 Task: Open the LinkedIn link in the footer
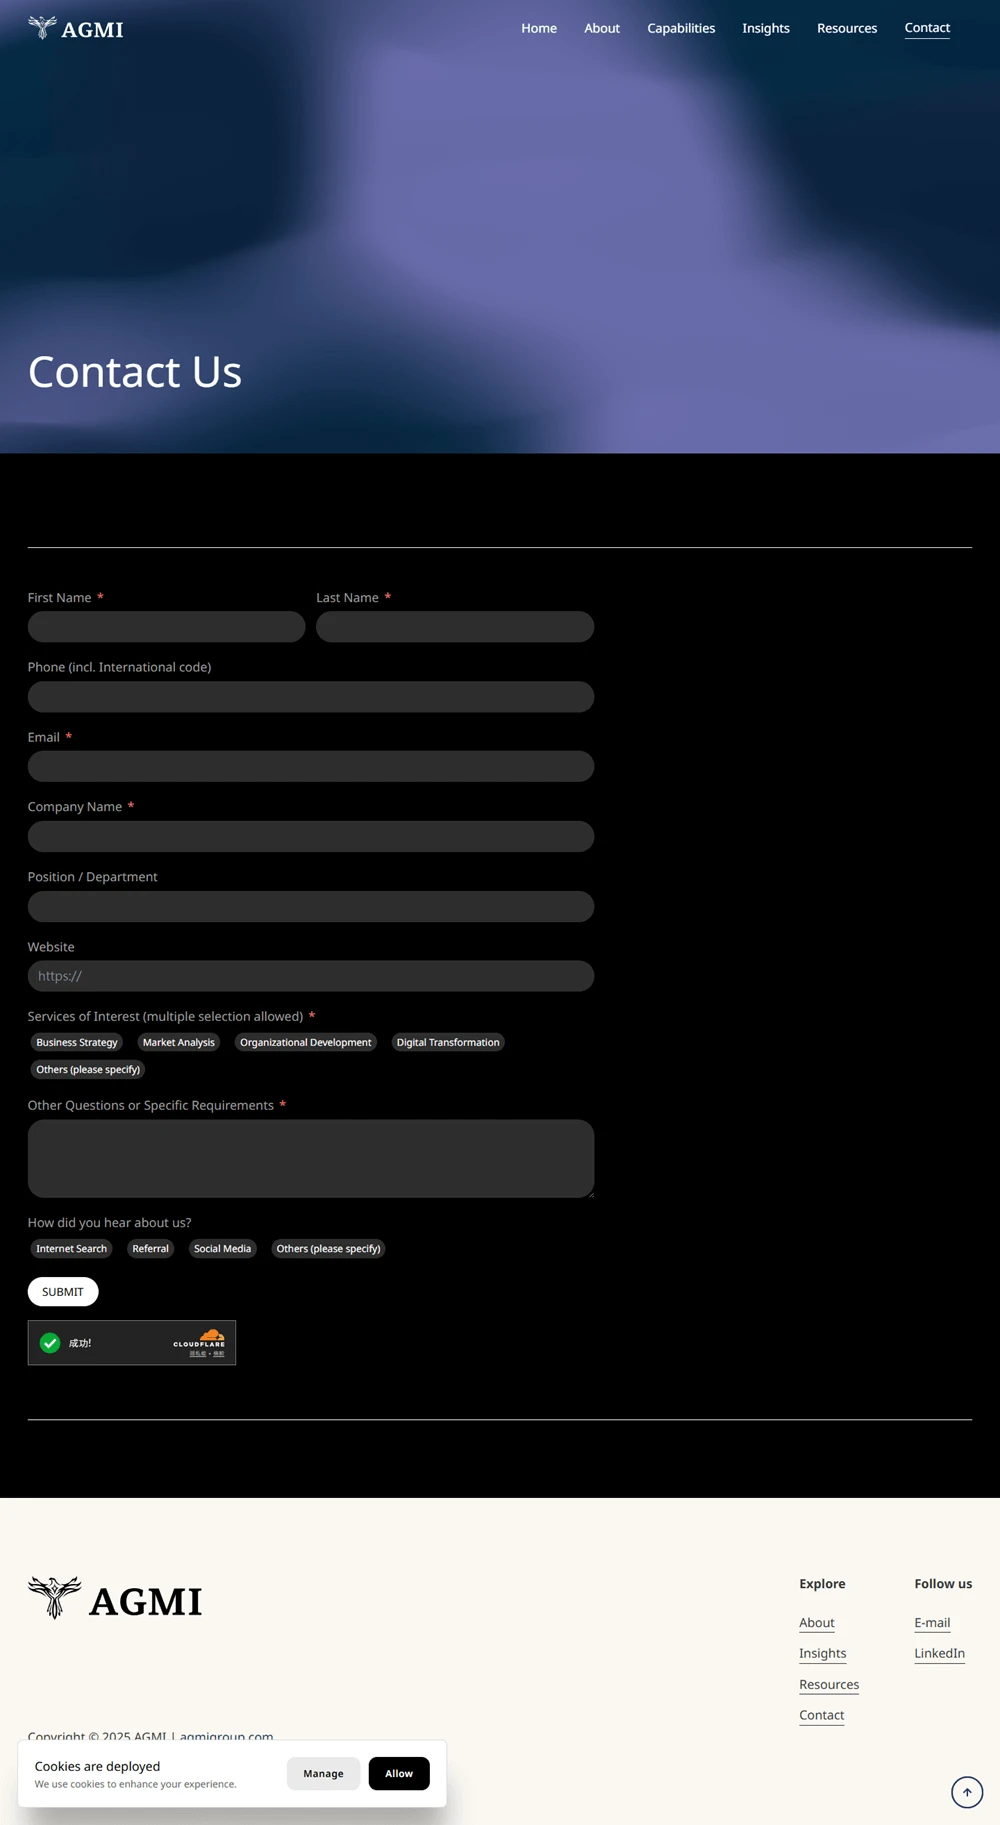939,1653
